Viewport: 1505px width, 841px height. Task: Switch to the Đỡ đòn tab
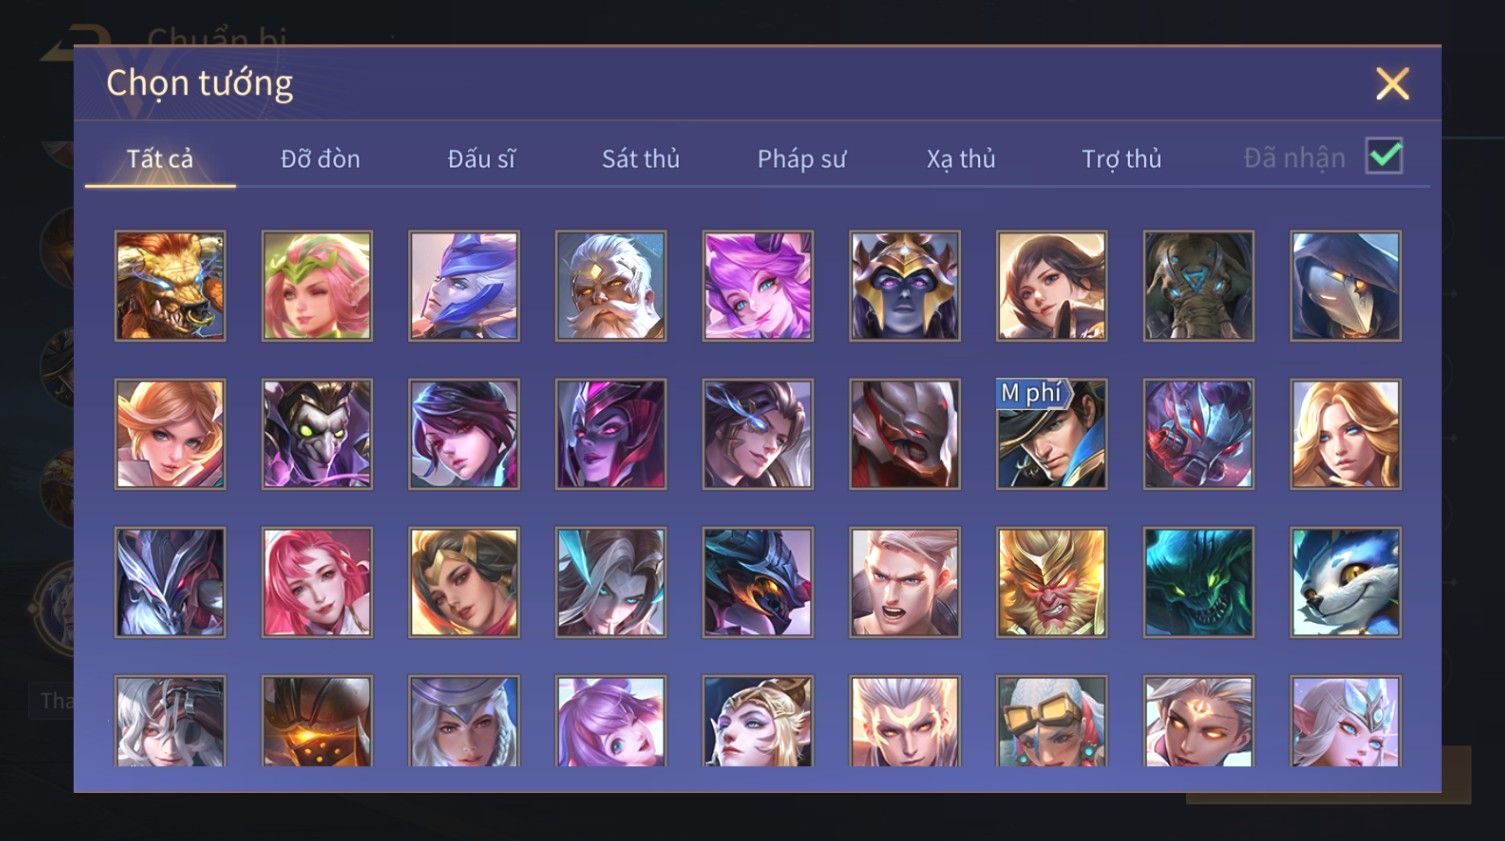pyautogui.click(x=320, y=158)
